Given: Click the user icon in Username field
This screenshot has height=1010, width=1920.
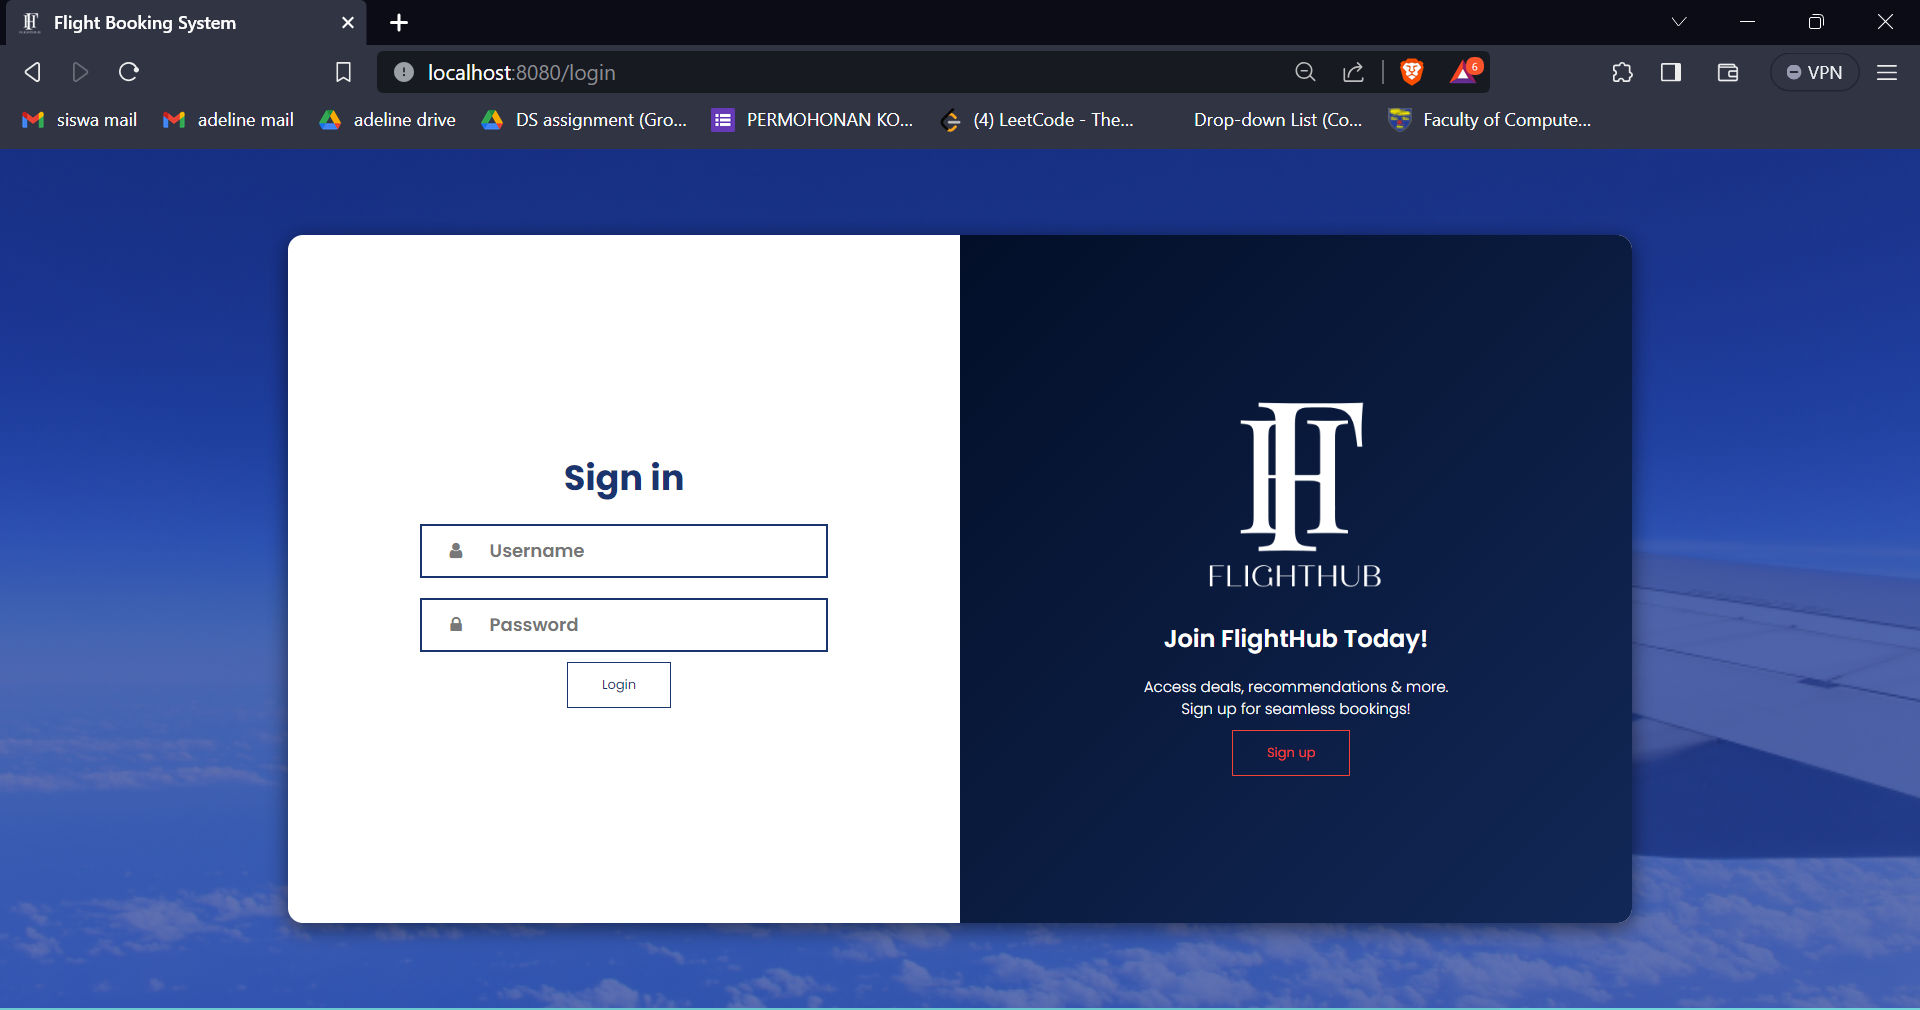Looking at the screenshot, I should click(x=456, y=551).
